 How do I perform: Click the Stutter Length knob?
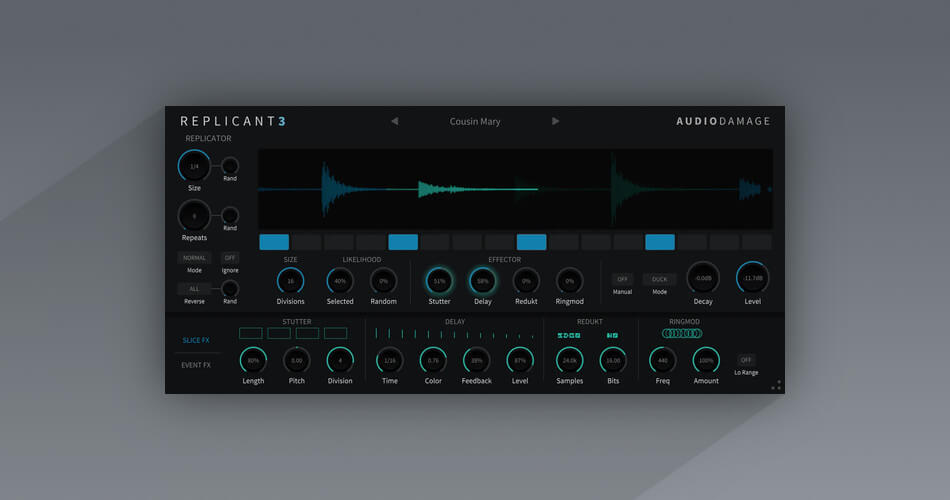click(x=253, y=361)
